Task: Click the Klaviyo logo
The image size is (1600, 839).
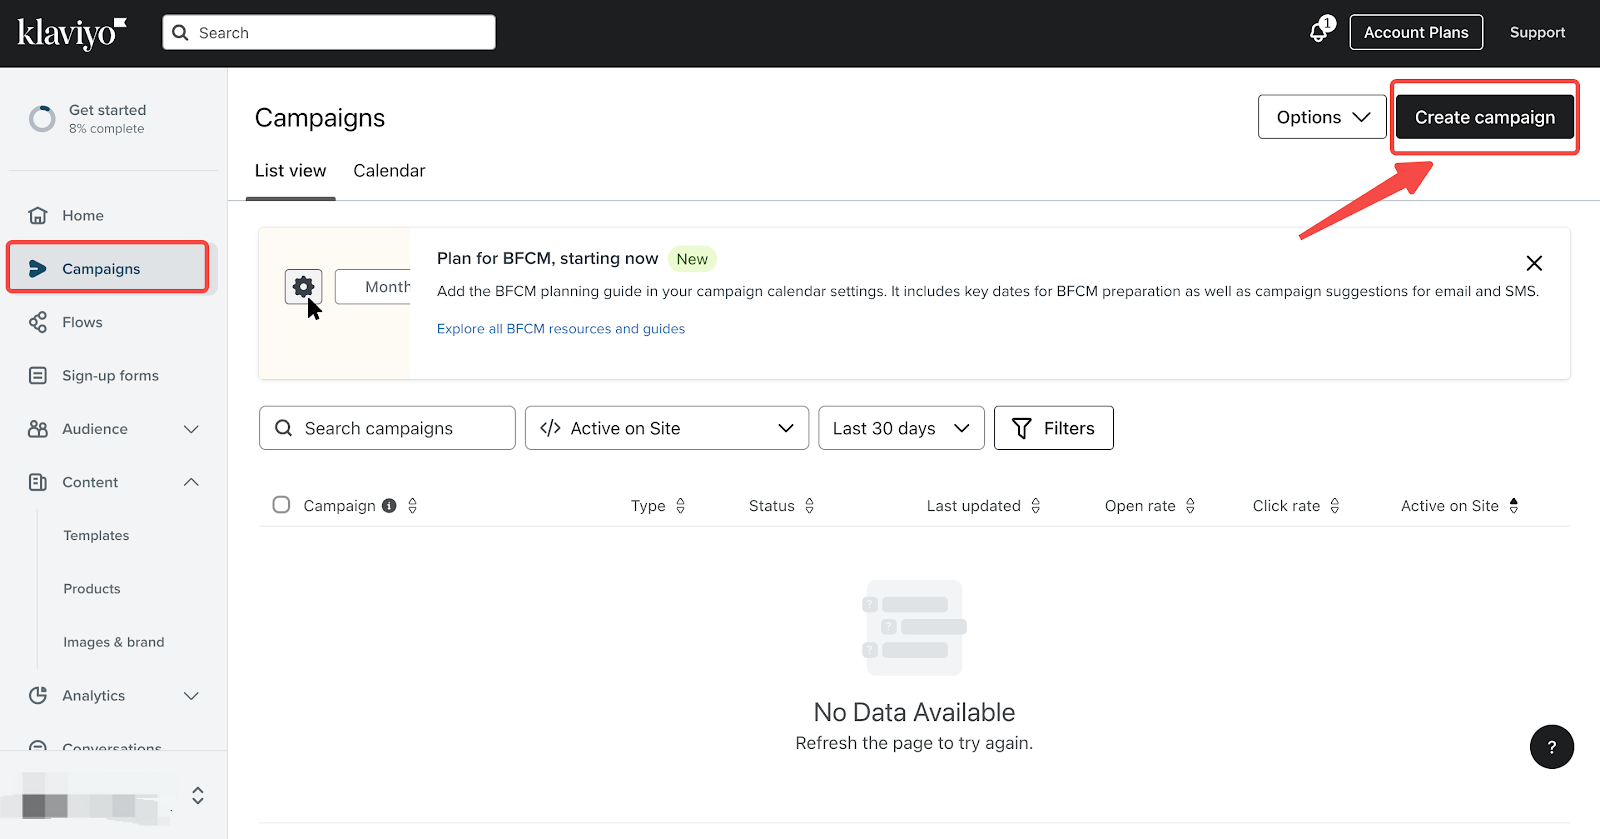Action: 72,33
